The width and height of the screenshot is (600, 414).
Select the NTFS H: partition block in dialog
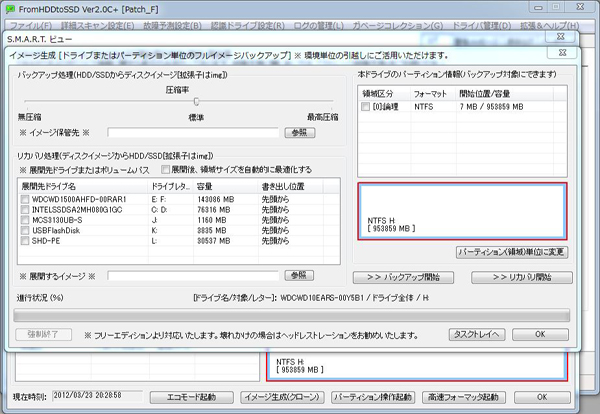point(462,211)
